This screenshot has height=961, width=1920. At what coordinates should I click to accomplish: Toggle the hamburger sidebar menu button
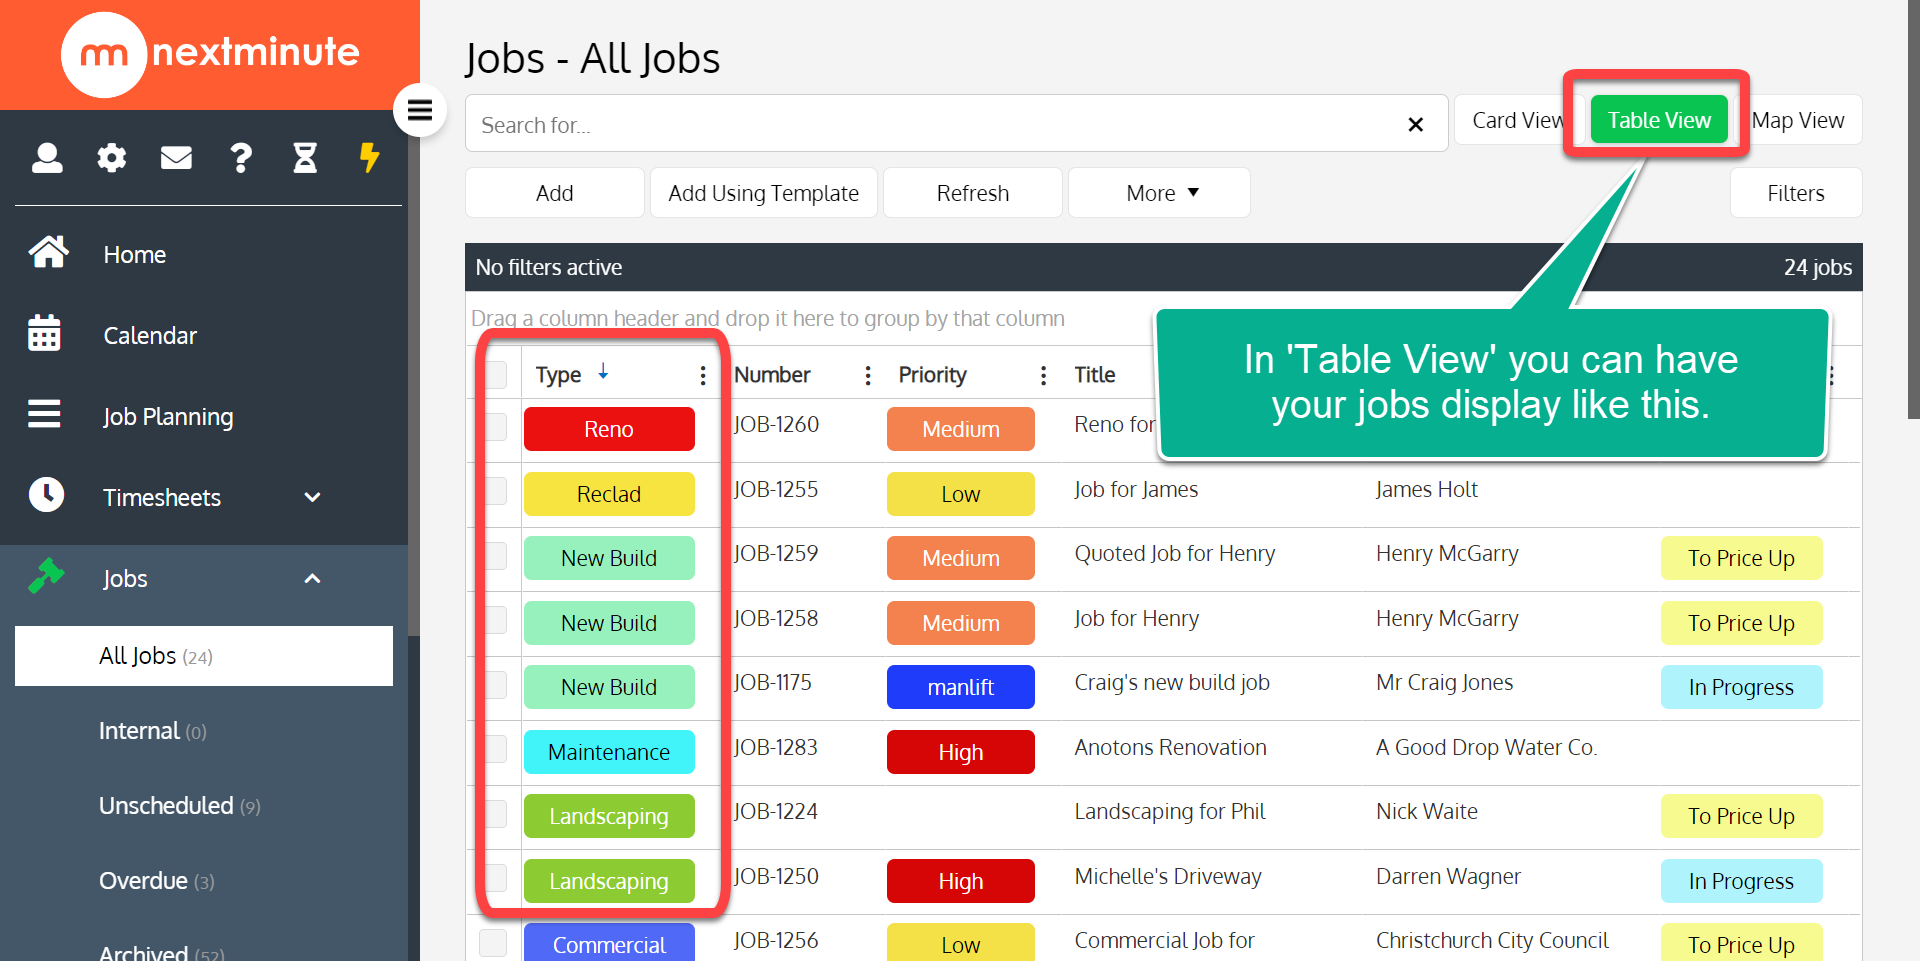[420, 110]
